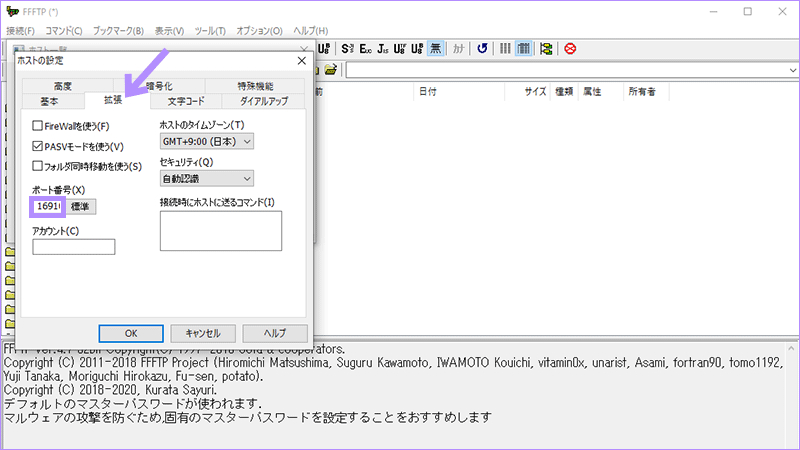The image size is (800, 450).
Task: Click the アカウント input field
Action: pyautogui.click(x=74, y=247)
